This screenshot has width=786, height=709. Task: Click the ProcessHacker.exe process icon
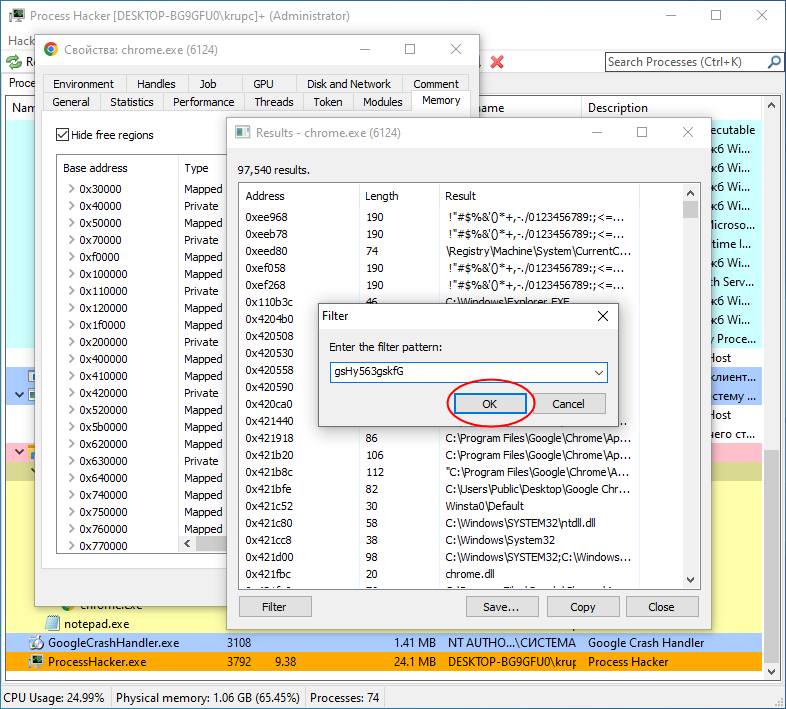tap(36, 661)
